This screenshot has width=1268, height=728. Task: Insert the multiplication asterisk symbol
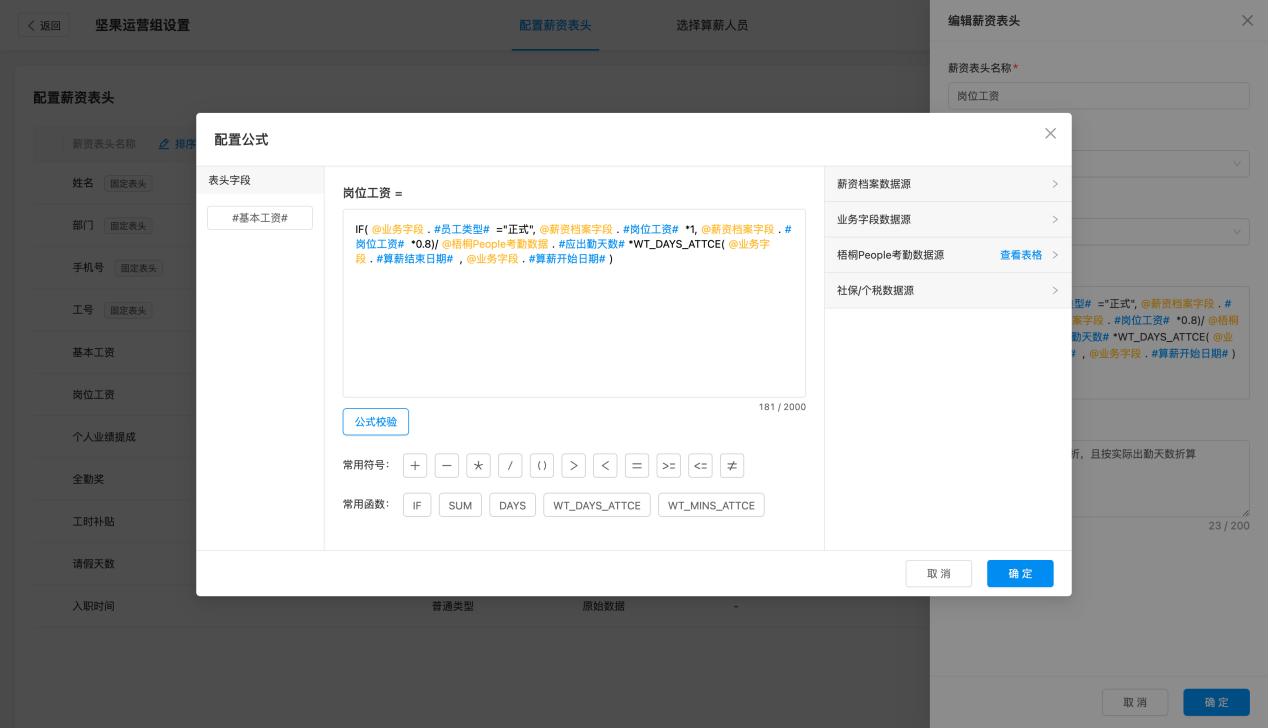click(479, 466)
